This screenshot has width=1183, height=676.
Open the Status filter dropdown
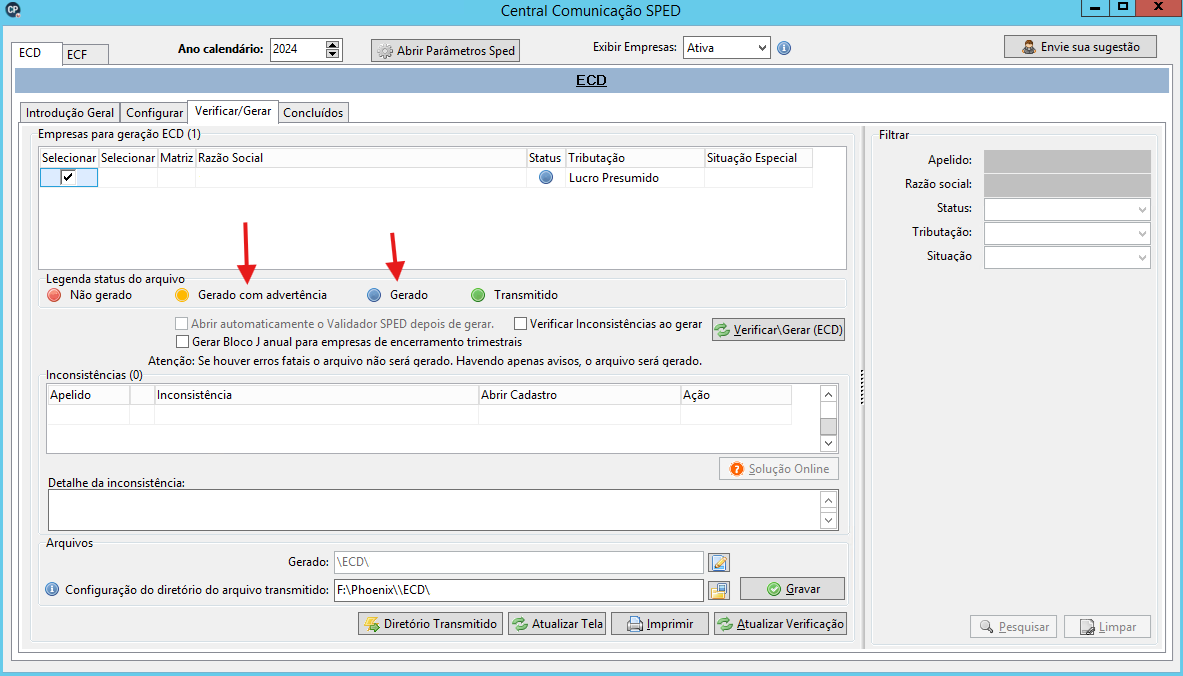click(x=1142, y=209)
